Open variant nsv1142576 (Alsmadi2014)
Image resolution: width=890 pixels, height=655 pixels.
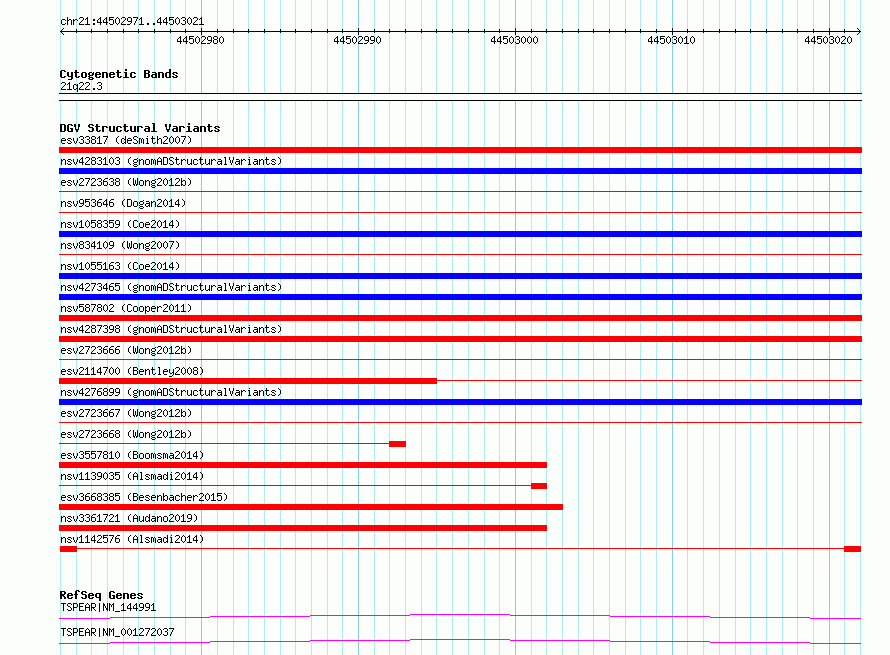pyautogui.click(x=132, y=539)
